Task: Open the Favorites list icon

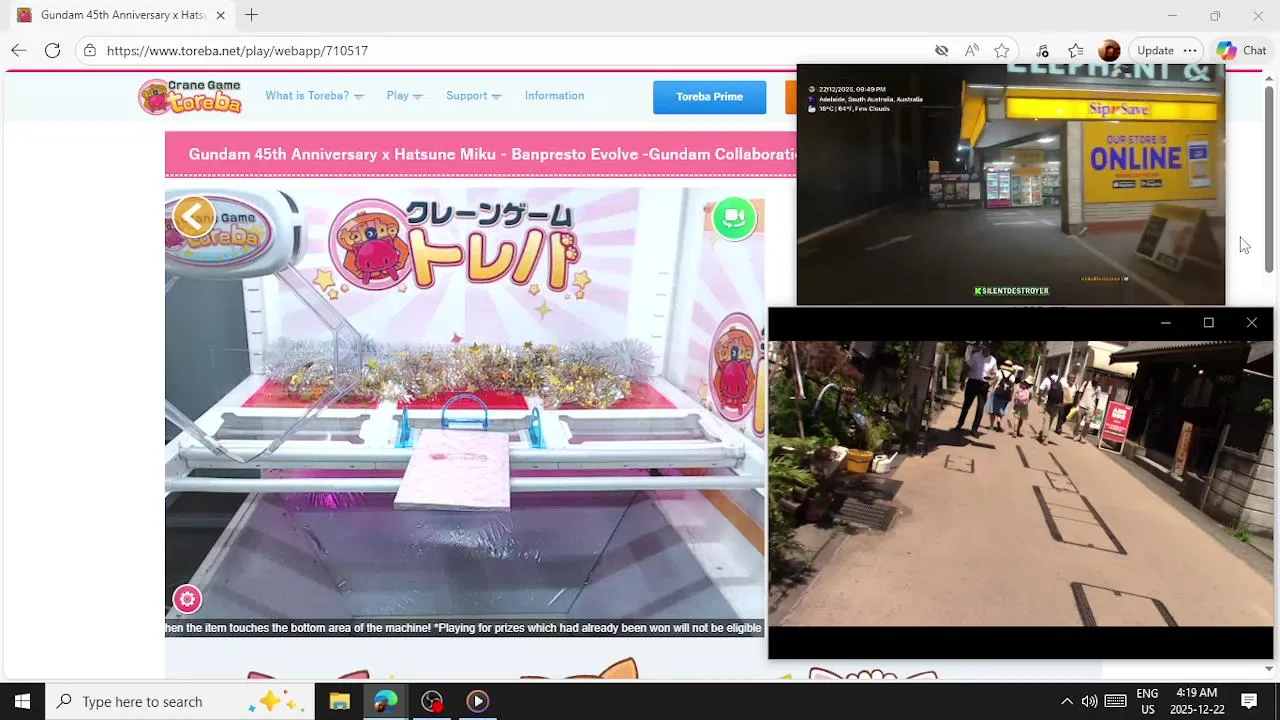Action: pos(1075,50)
